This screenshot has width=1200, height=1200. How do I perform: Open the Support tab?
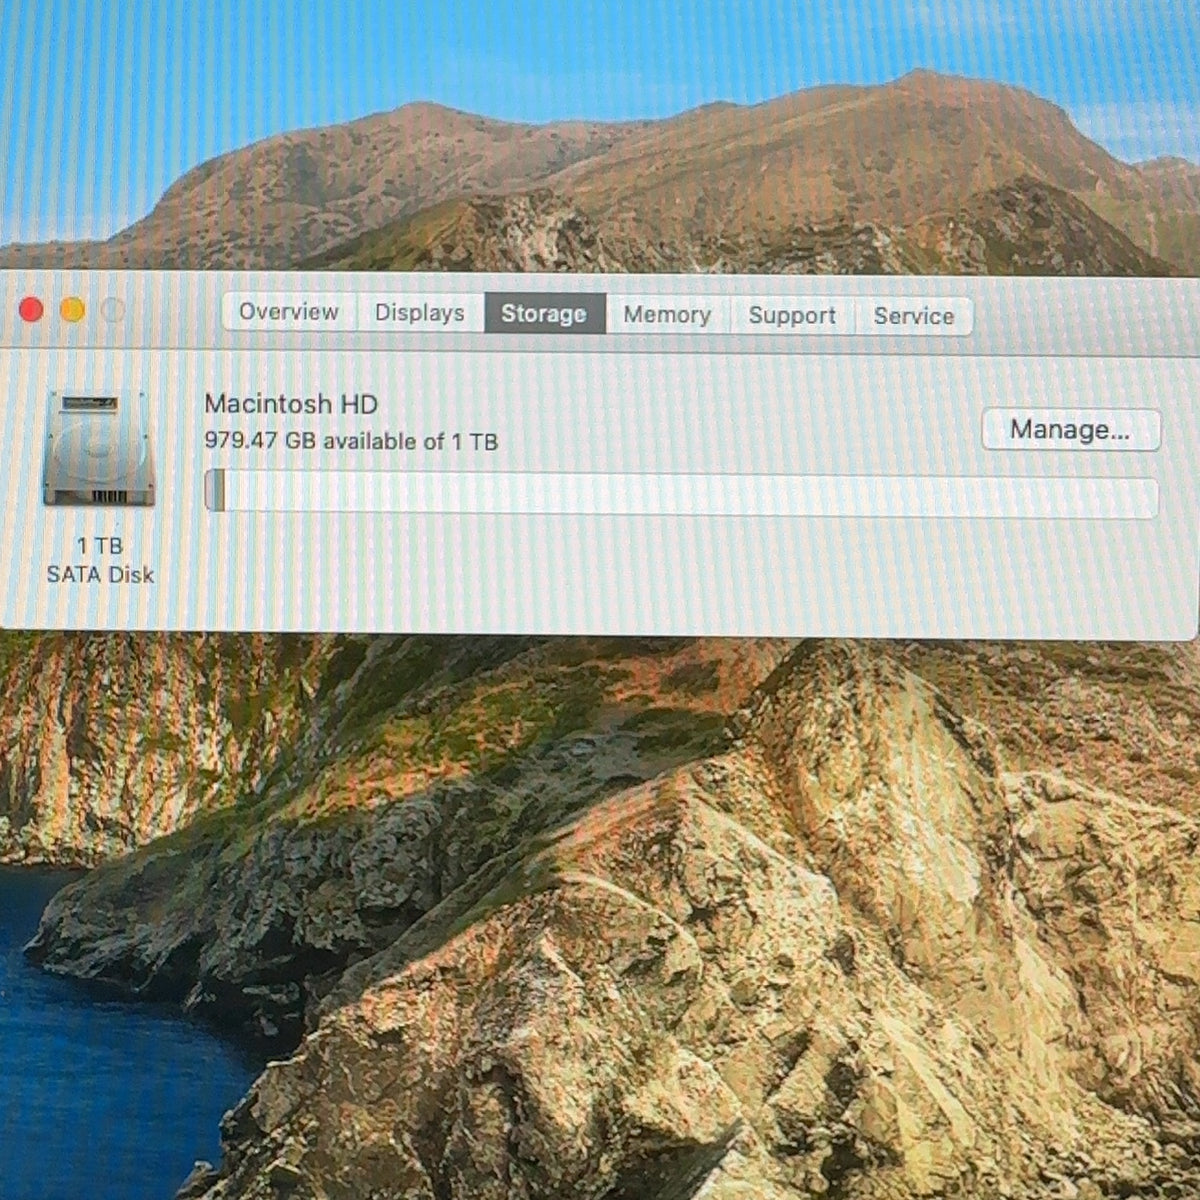(792, 316)
